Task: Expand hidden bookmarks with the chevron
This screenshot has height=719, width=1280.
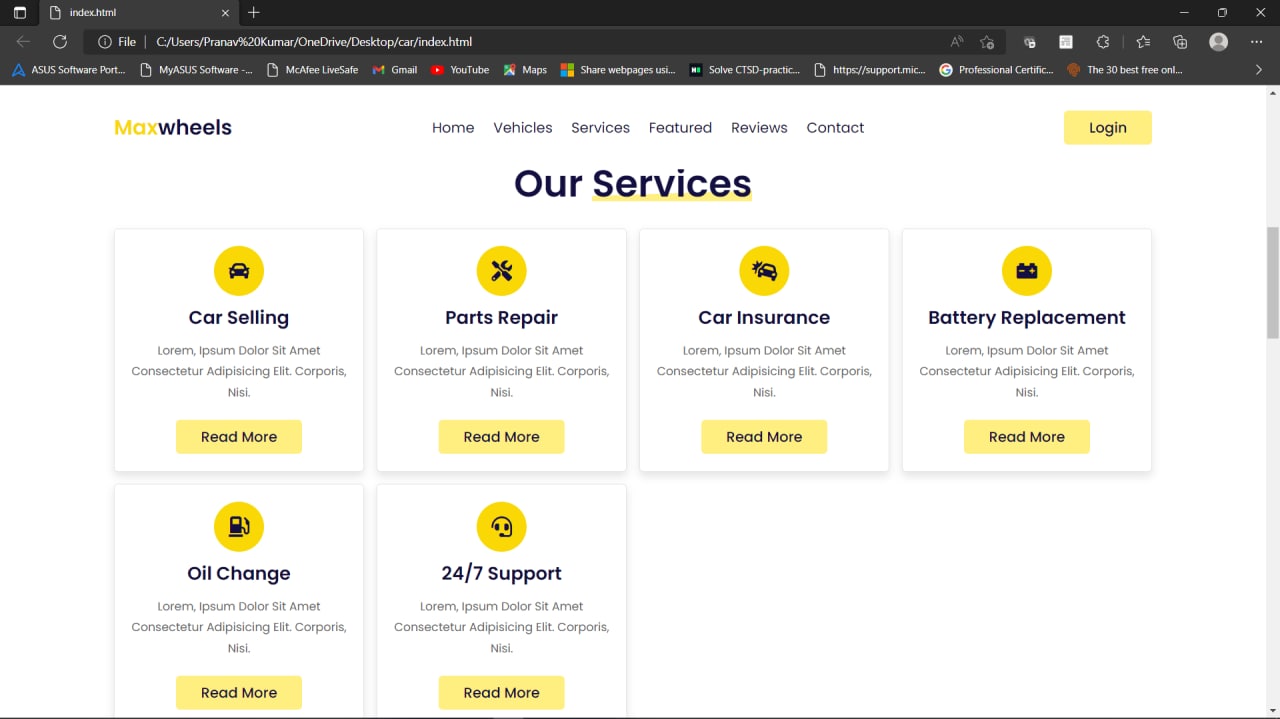Action: pos(1258,69)
